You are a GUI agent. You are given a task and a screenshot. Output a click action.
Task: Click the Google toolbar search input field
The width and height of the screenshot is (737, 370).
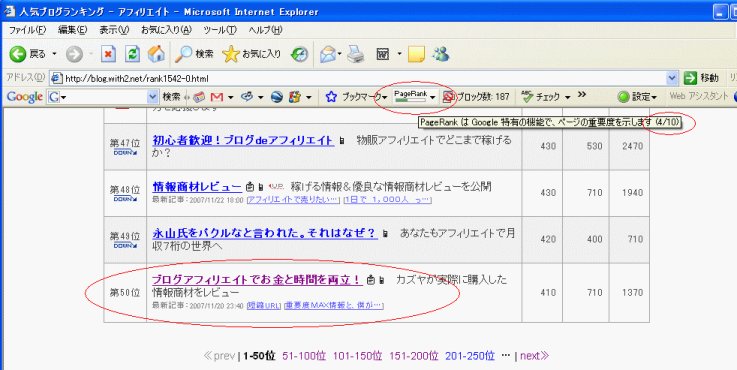tap(102, 97)
